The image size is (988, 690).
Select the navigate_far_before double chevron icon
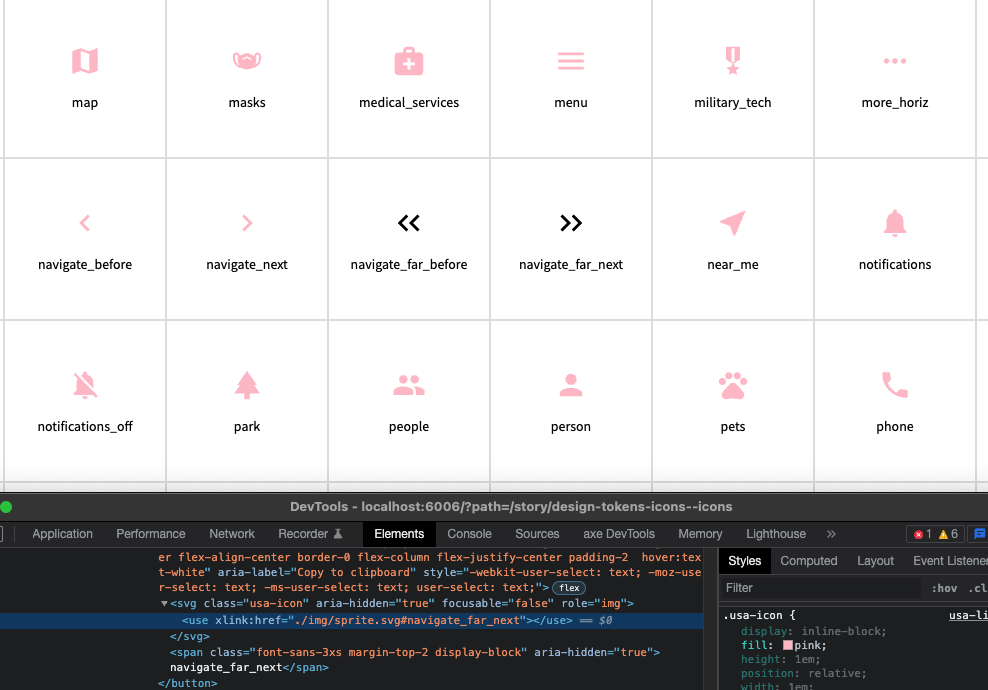coord(409,223)
